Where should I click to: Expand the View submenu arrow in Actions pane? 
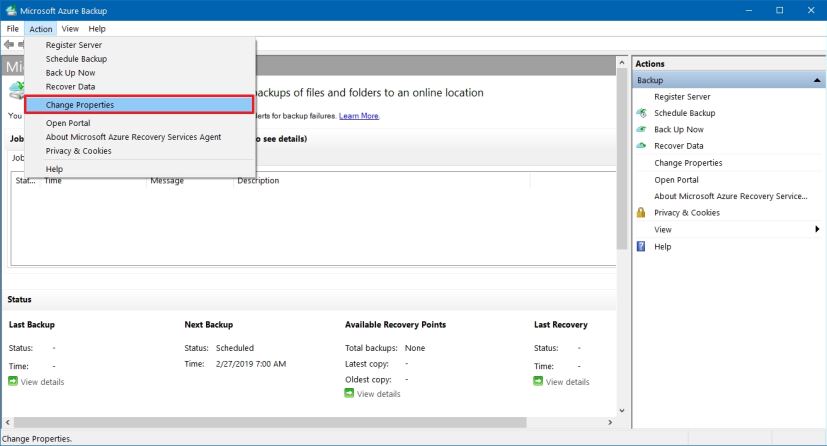pos(816,229)
